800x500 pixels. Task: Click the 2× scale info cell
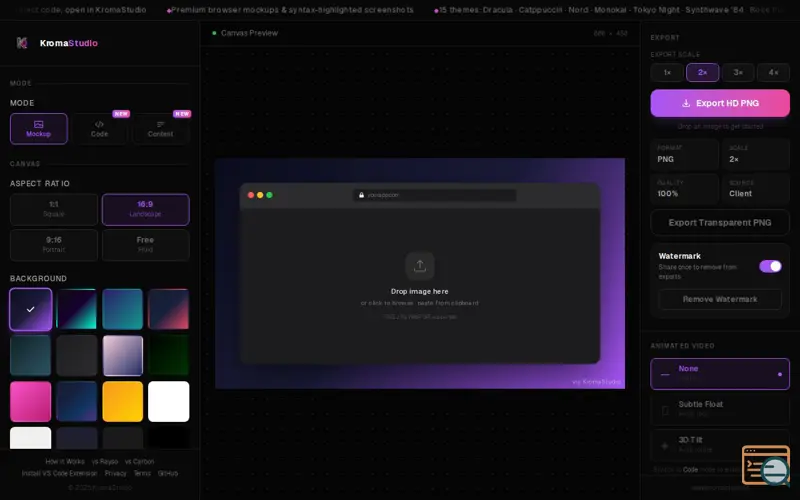click(756, 154)
